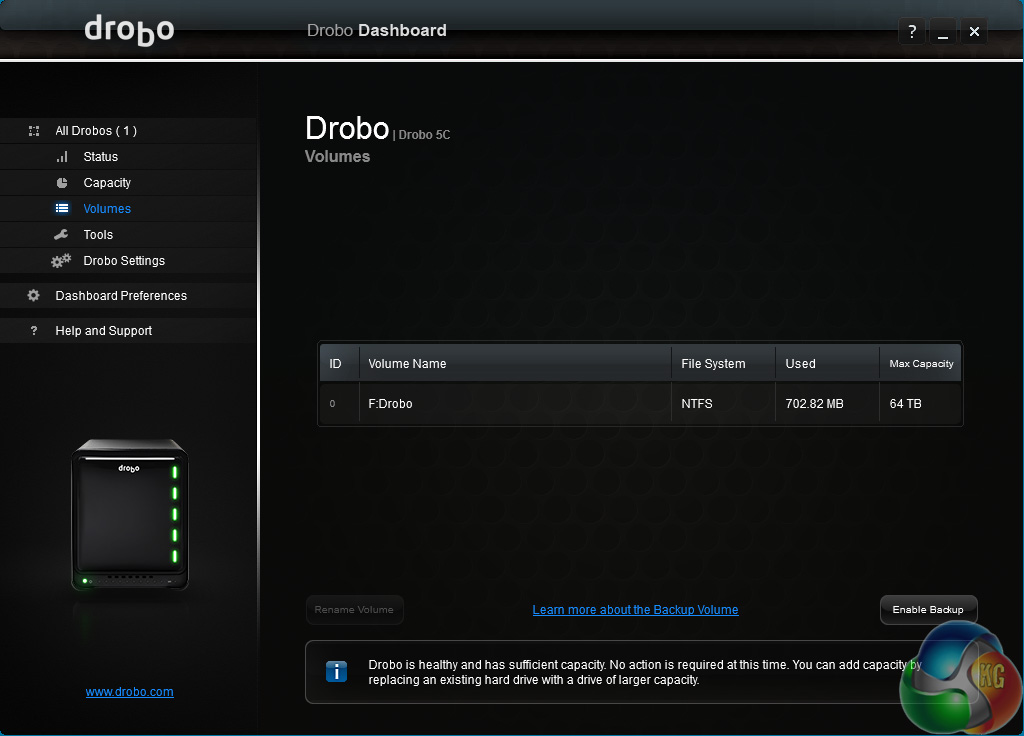
Task: Click the Rename Volume button
Action: 355,610
